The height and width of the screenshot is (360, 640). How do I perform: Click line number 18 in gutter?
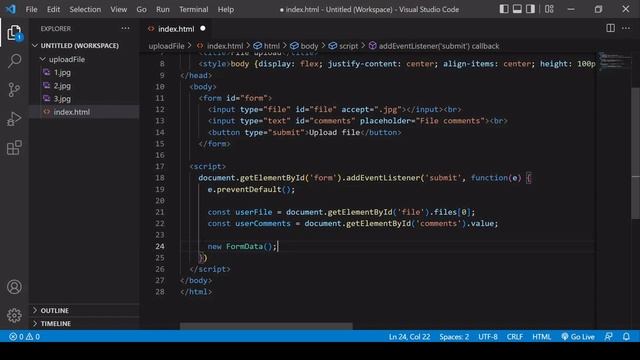pyautogui.click(x=160, y=178)
